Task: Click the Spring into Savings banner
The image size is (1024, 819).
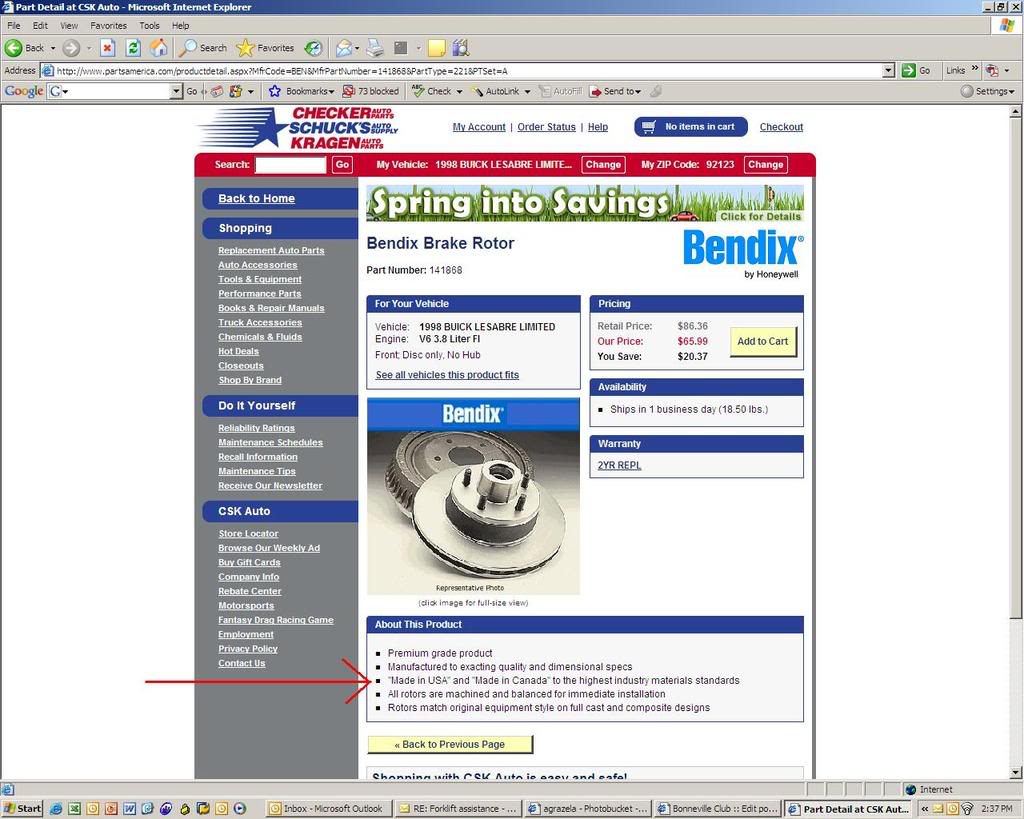Action: [x=585, y=203]
